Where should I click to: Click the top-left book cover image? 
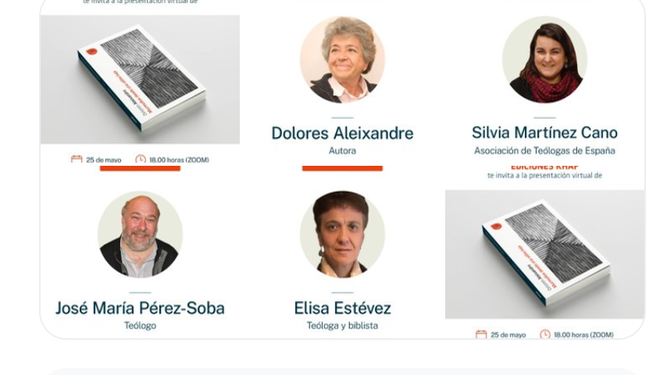(140, 80)
